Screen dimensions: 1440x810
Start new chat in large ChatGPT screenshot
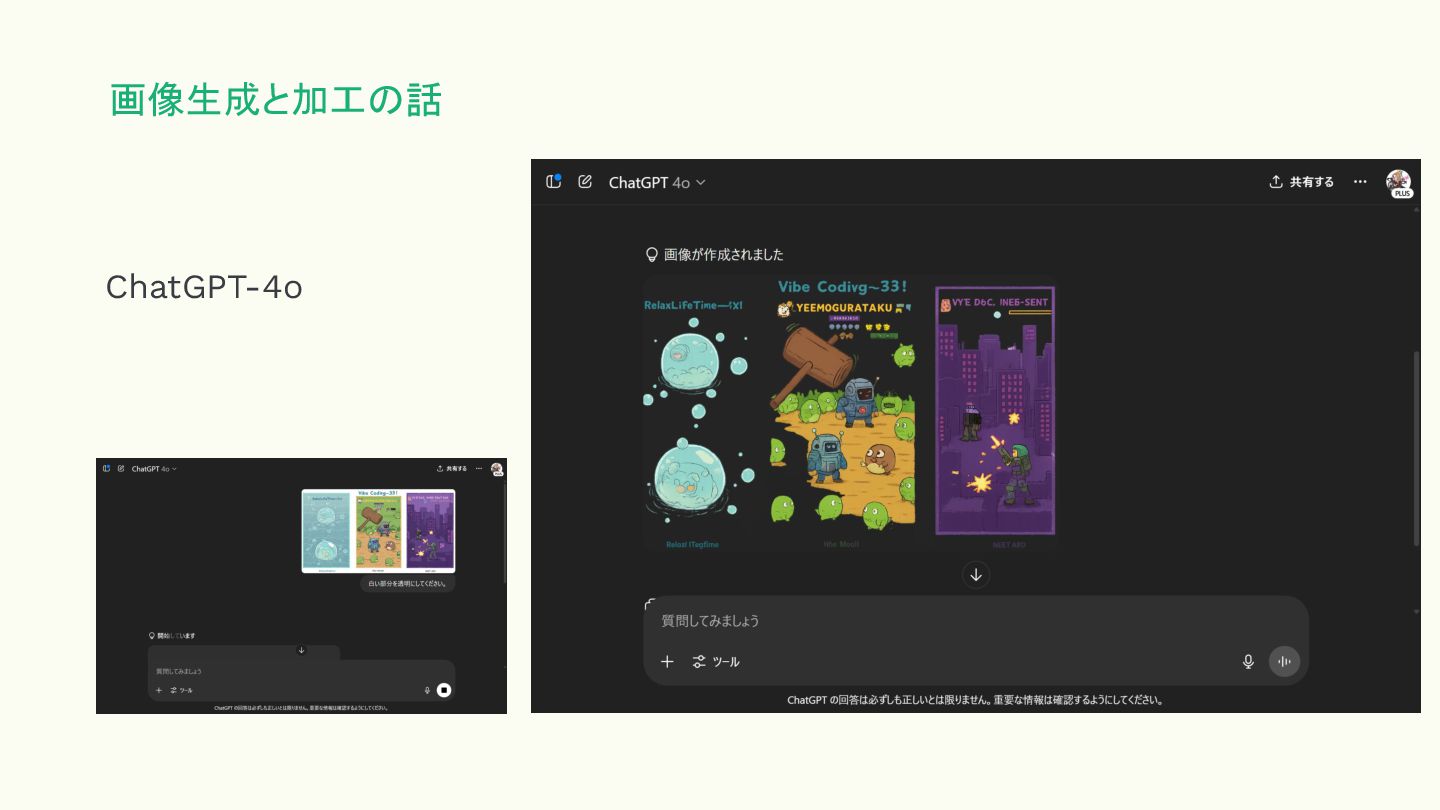585,182
